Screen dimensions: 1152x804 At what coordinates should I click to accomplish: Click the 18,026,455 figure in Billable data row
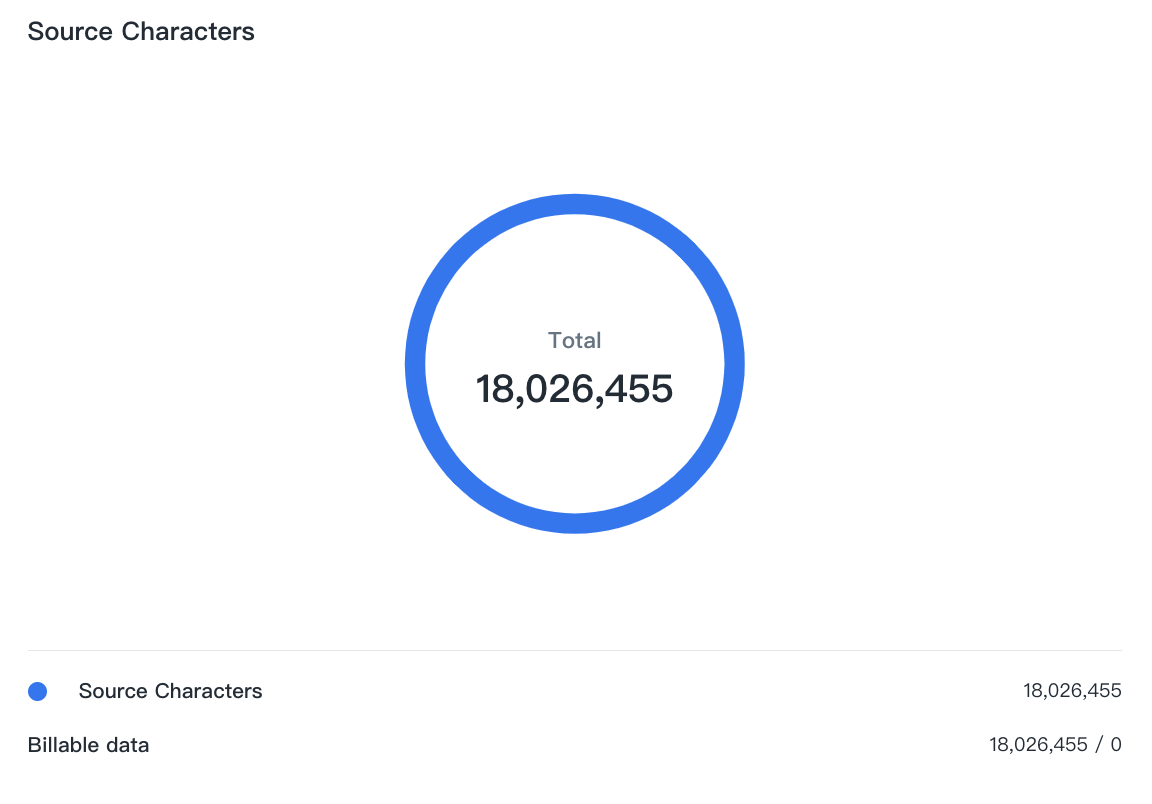click(1038, 745)
